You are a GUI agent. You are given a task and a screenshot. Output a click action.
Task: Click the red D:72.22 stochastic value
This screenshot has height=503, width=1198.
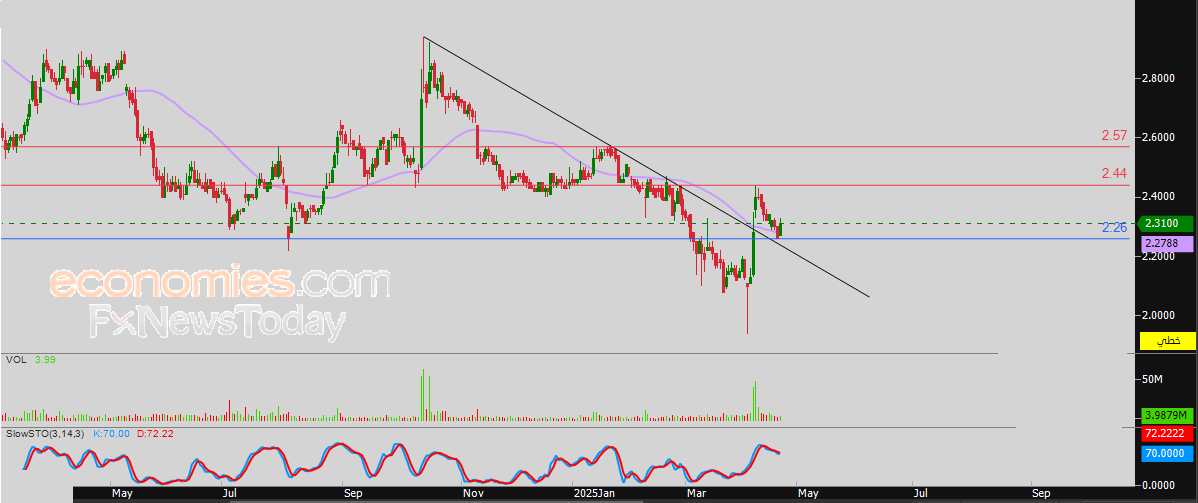[x=155, y=433]
